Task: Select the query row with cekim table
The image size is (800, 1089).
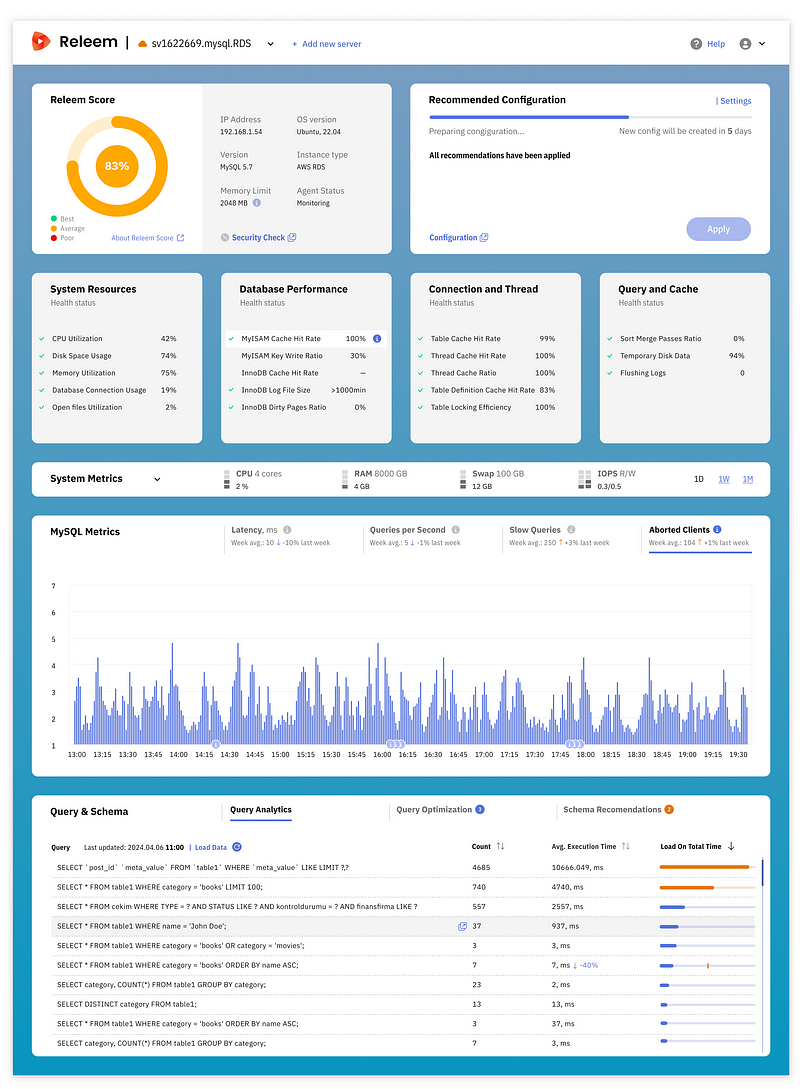Action: coord(403,907)
